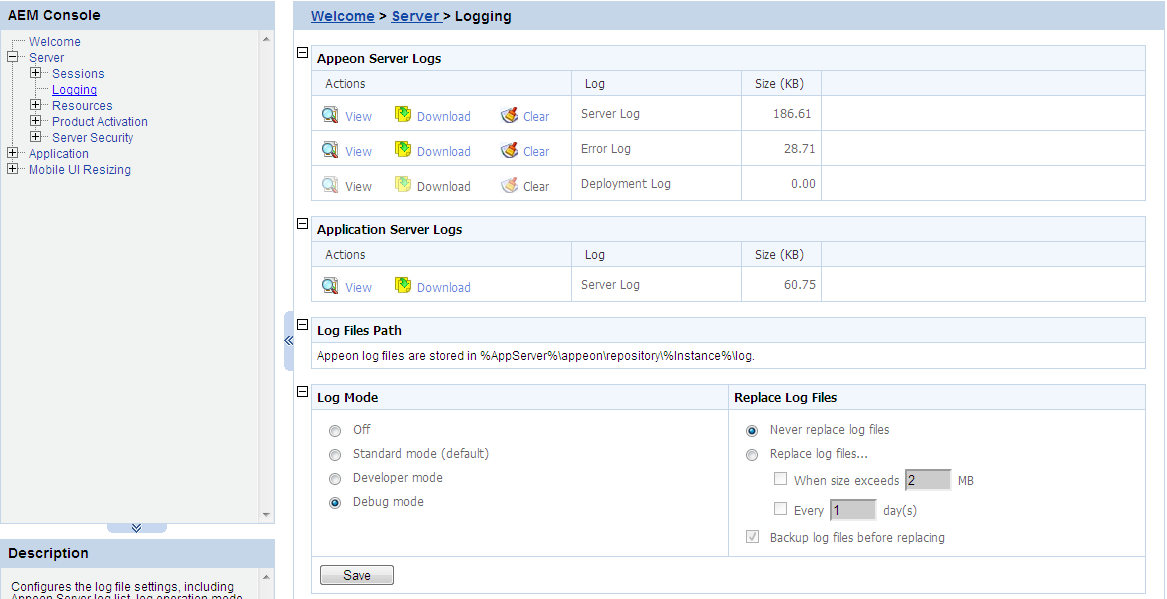Open Welcome in the console tree
1167x599 pixels.
(x=54, y=42)
